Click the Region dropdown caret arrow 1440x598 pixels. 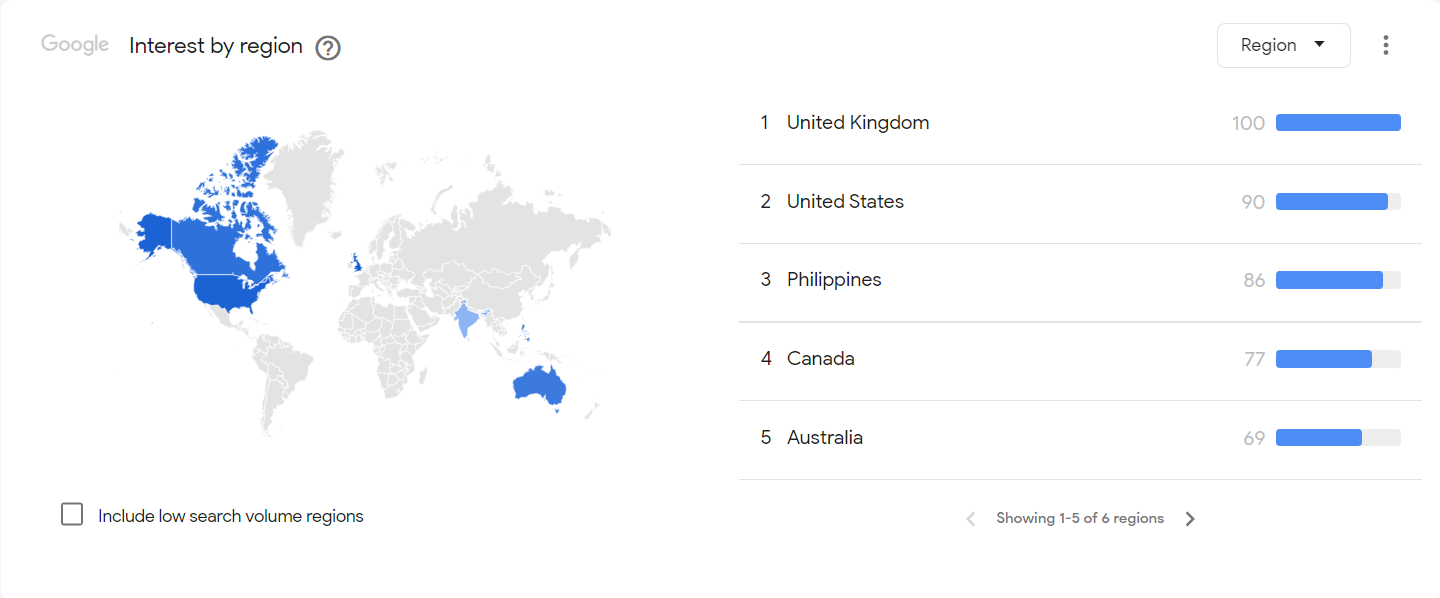coord(1319,44)
